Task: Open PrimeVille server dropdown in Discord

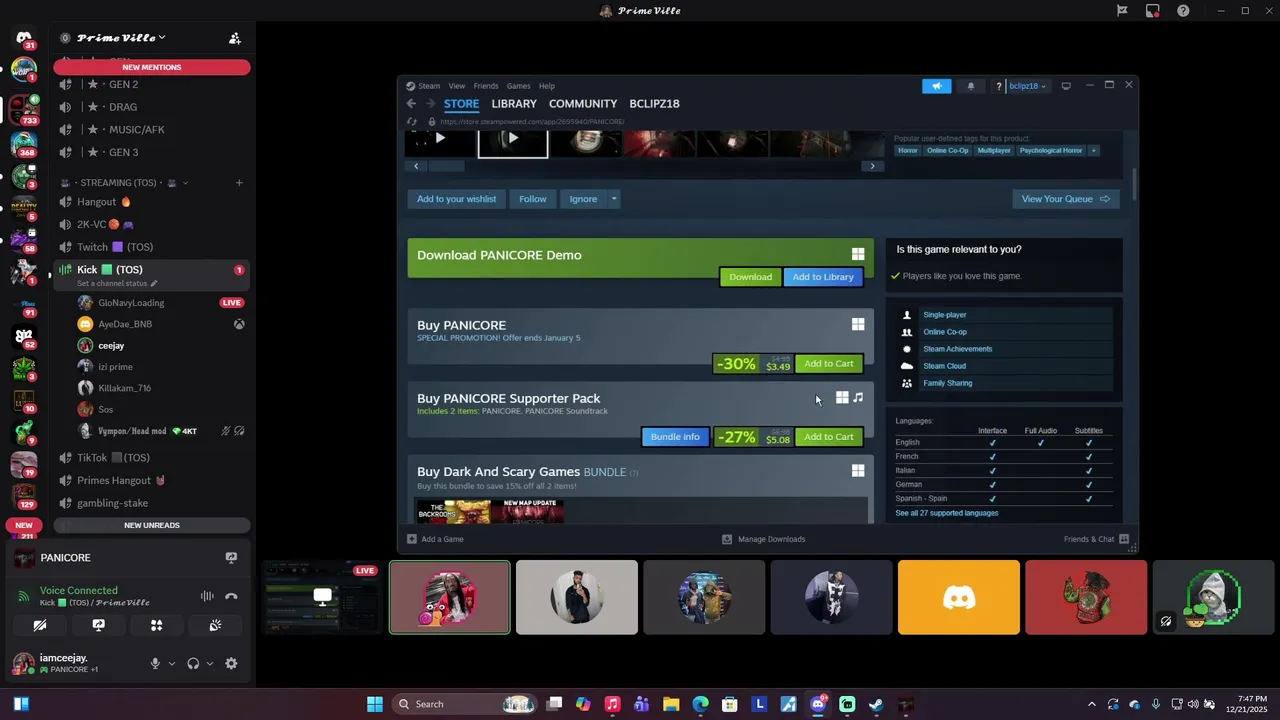Action: (122, 38)
